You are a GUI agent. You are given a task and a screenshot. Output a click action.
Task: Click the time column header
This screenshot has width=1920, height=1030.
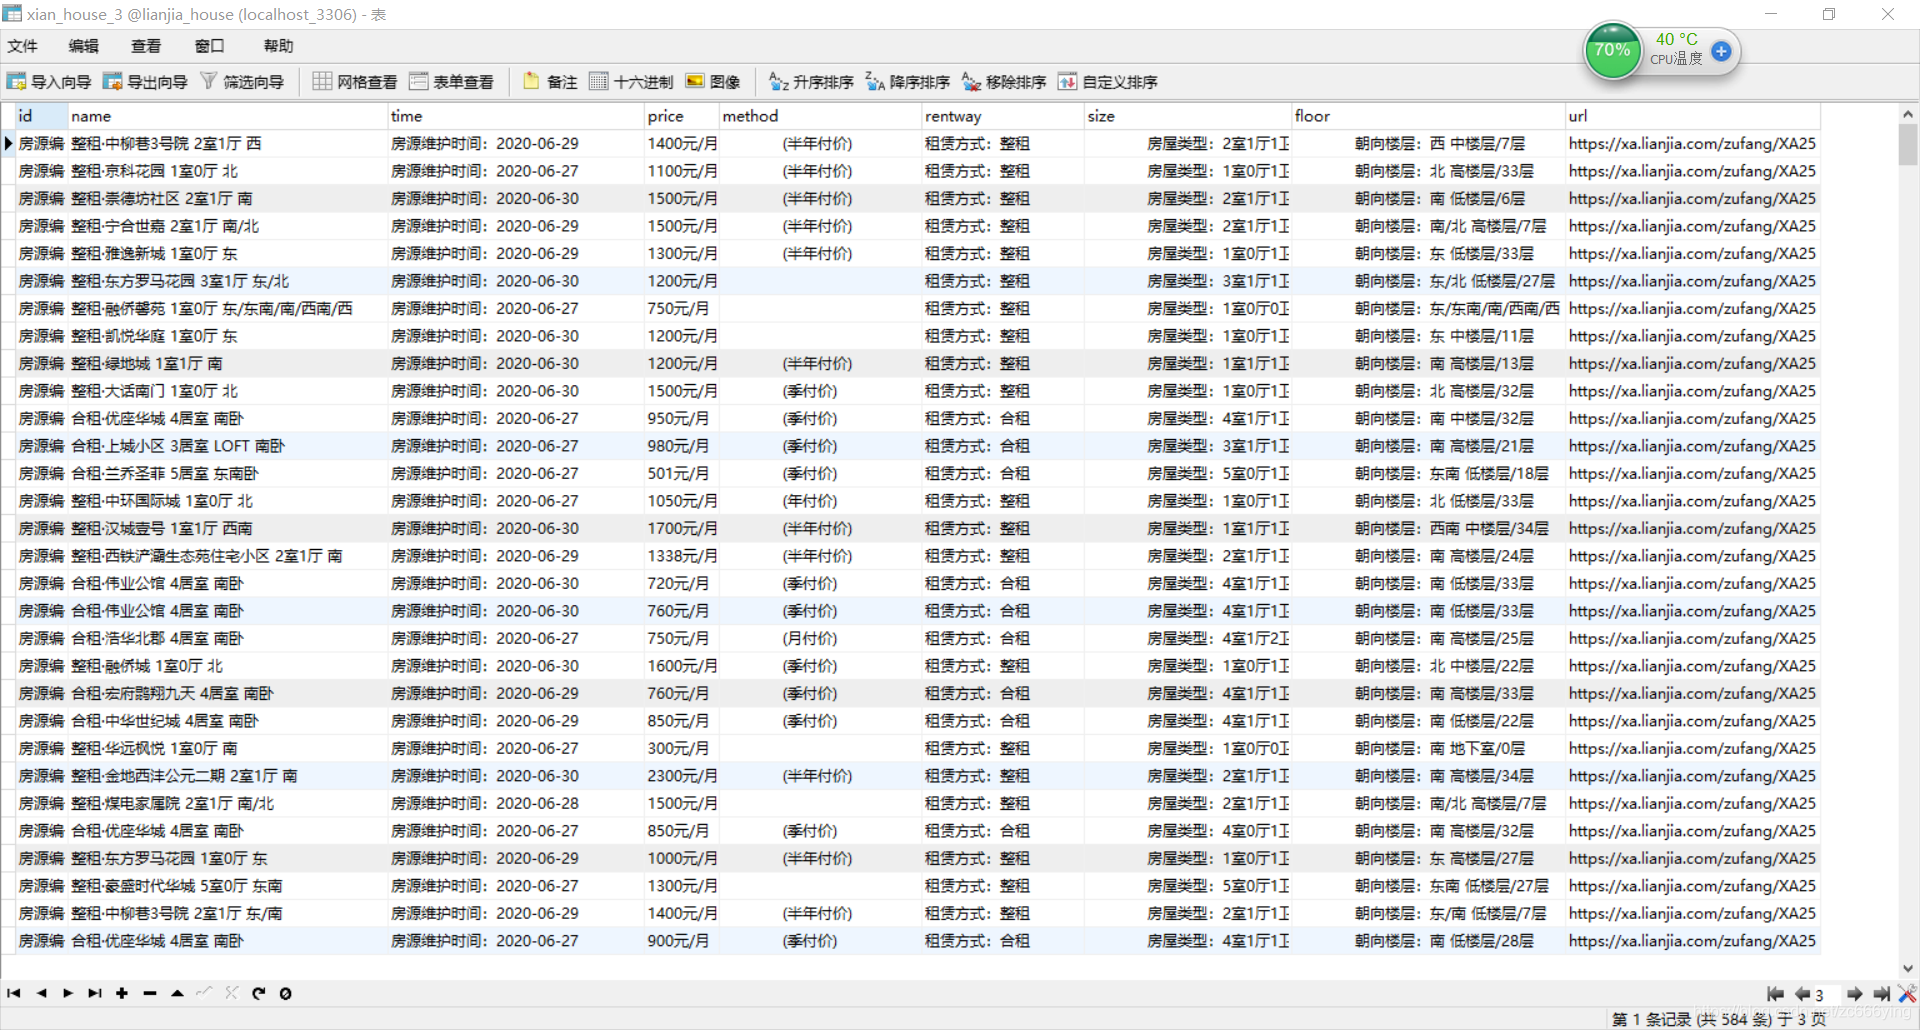click(x=516, y=116)
